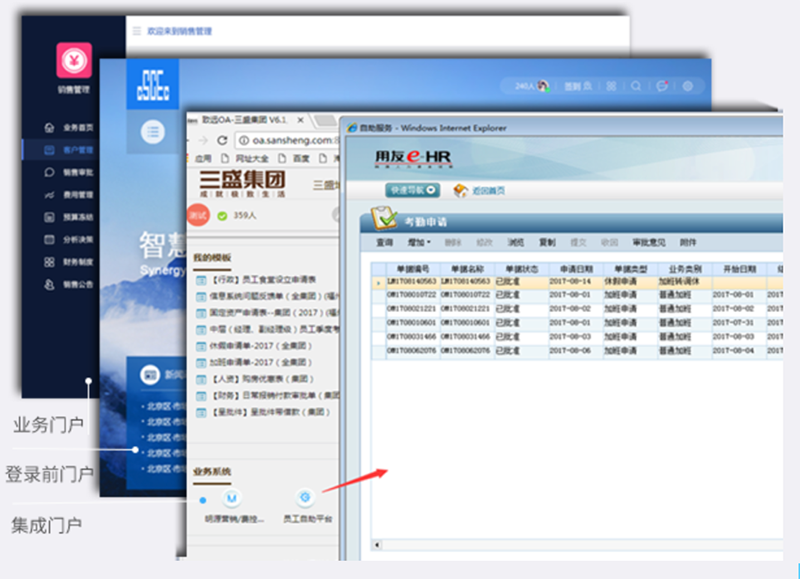The image size is (800, 579).
Task: Click the 查询 toolbar button
Action: (x=385, y=242)
